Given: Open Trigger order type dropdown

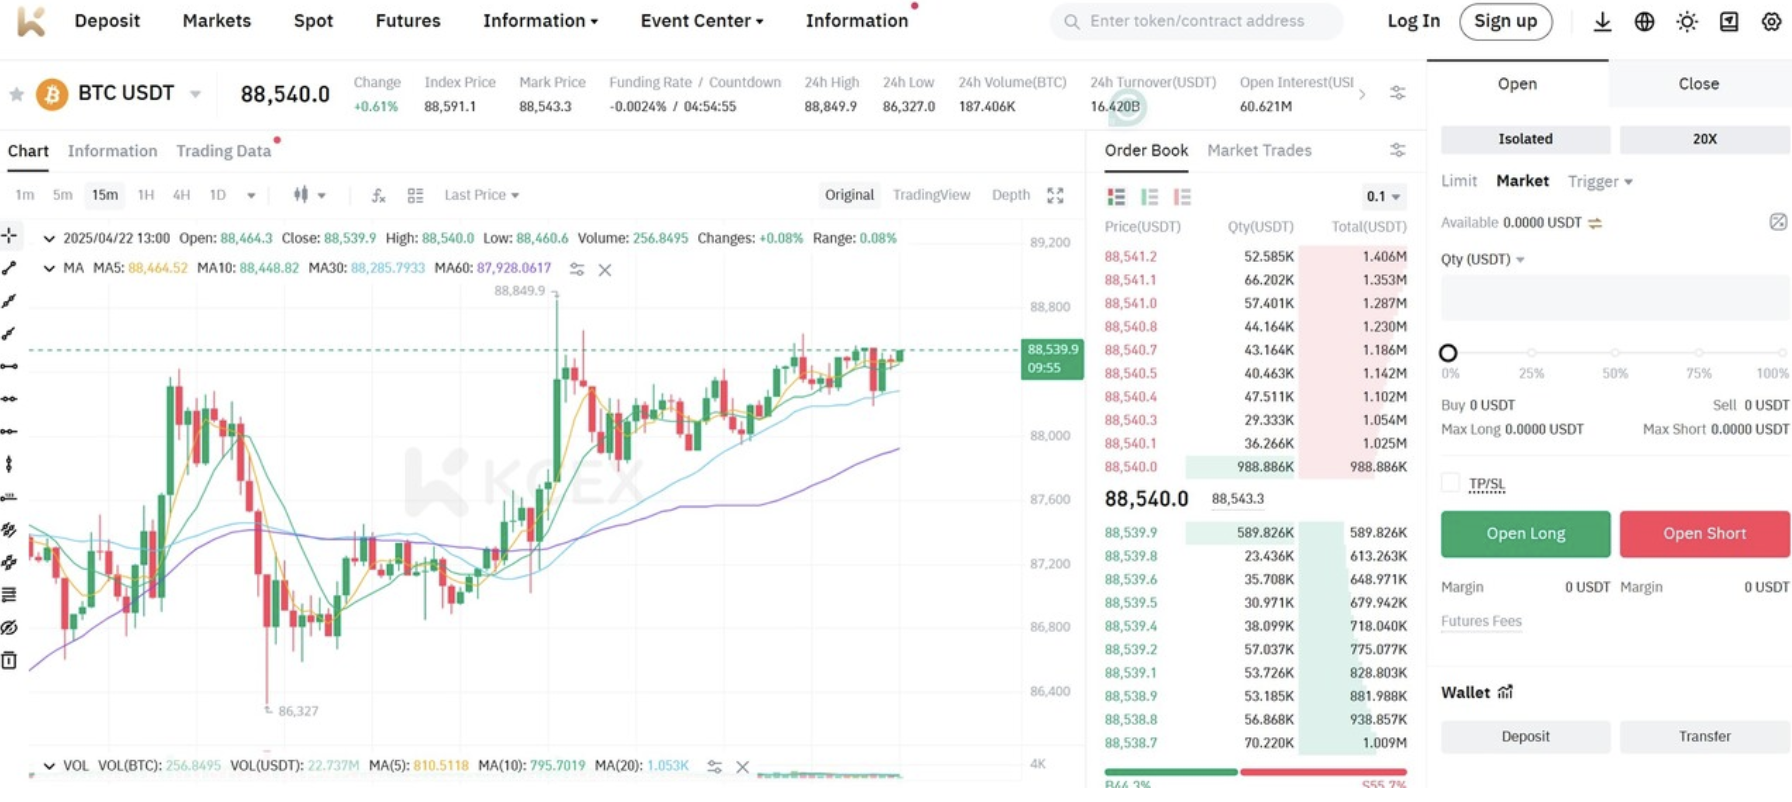Looking at the screenshot, I should (1600, 181).
